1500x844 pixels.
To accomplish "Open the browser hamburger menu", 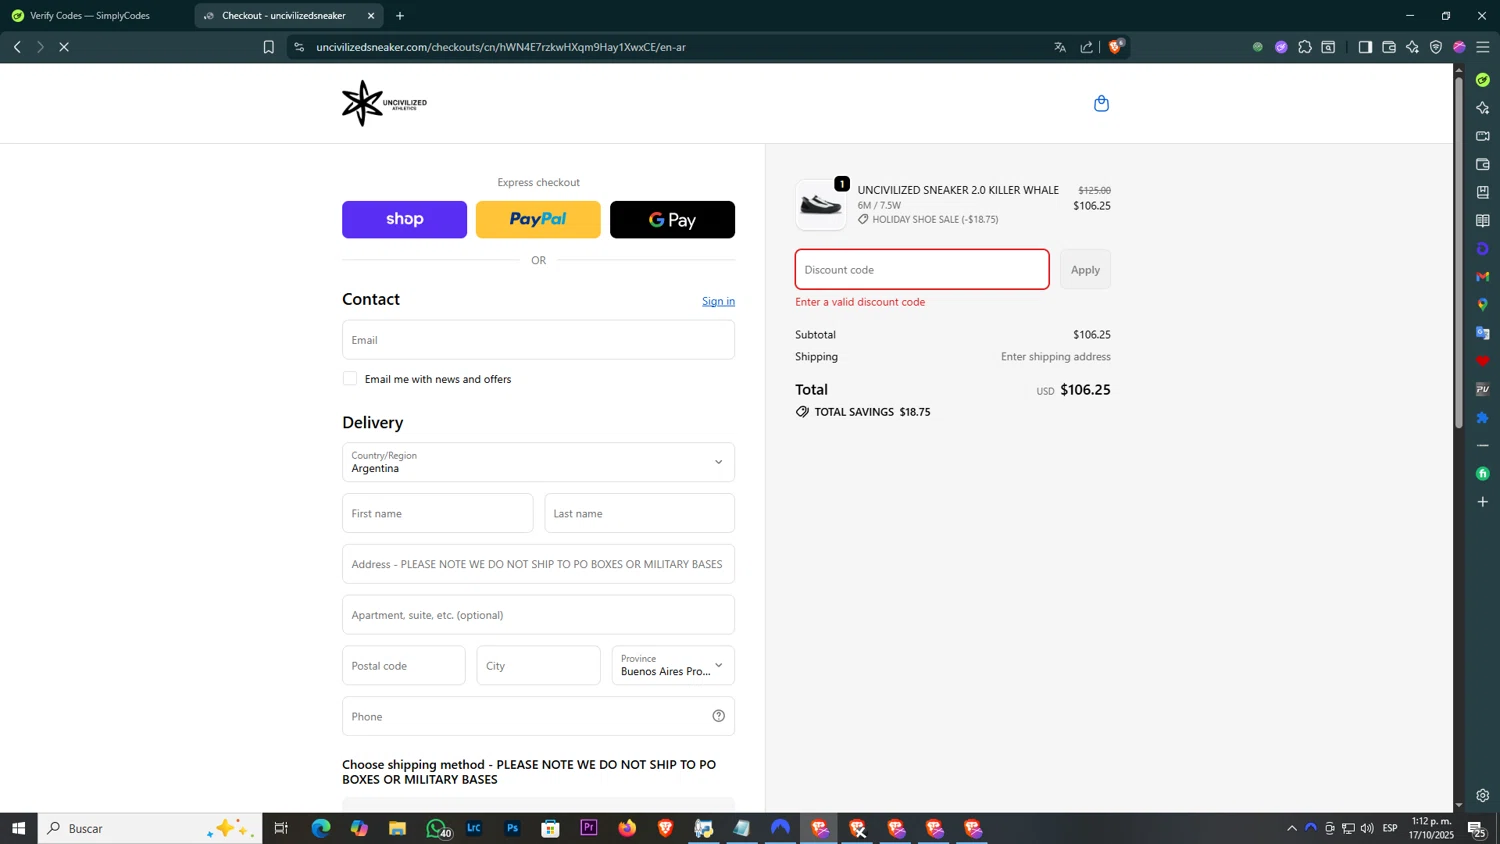I will tap(1483, 47).
